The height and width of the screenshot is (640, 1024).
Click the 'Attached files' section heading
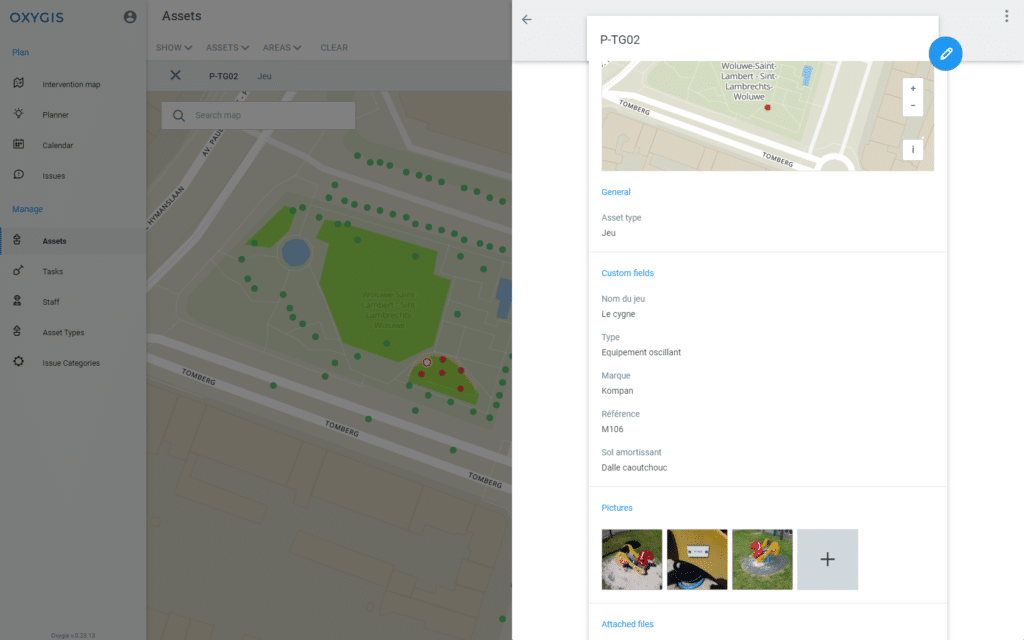[627, 624]
